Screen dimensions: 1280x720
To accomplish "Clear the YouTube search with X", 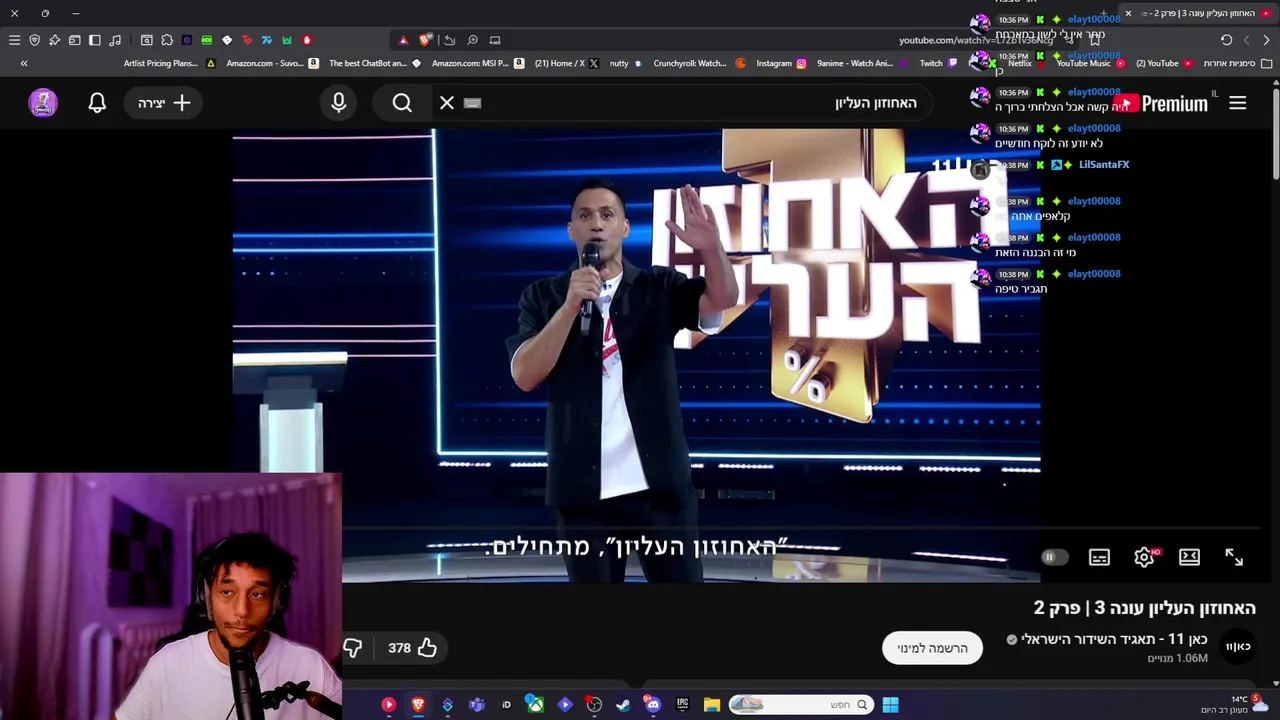I will pos(447,103).
